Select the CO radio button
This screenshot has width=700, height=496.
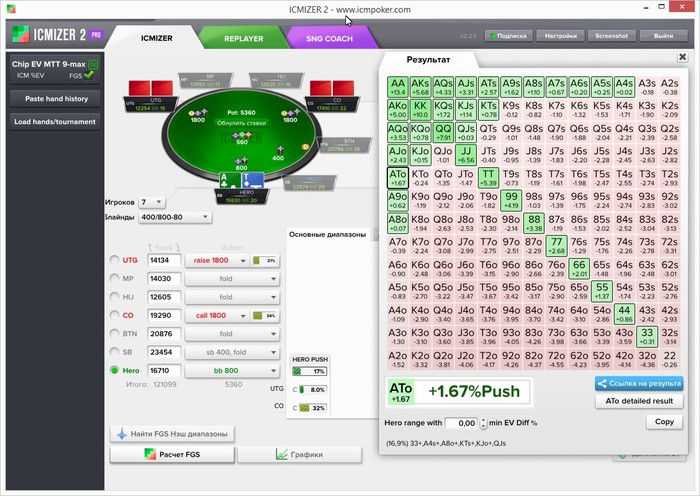(x=115, y=315)
